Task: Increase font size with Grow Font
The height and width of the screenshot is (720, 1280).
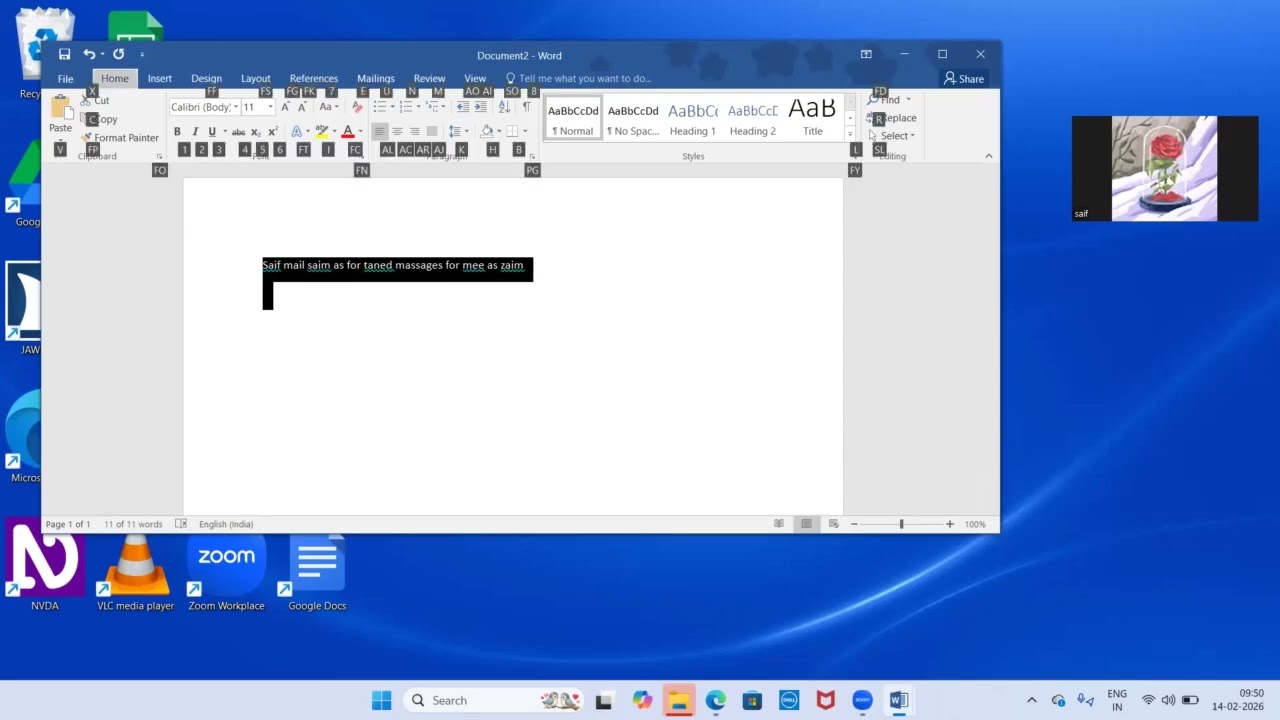Action: pos(285,107)
